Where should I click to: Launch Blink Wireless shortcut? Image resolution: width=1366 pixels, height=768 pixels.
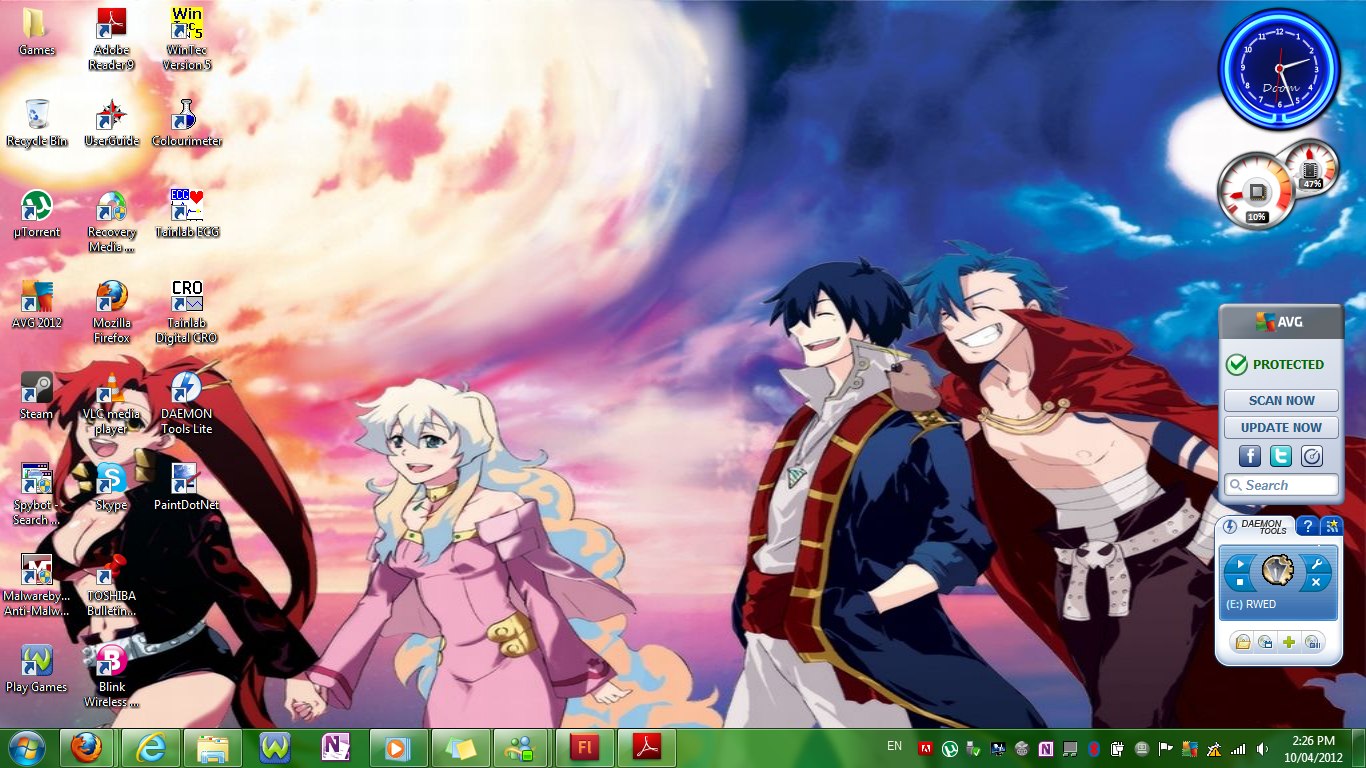tap(112, 676)
